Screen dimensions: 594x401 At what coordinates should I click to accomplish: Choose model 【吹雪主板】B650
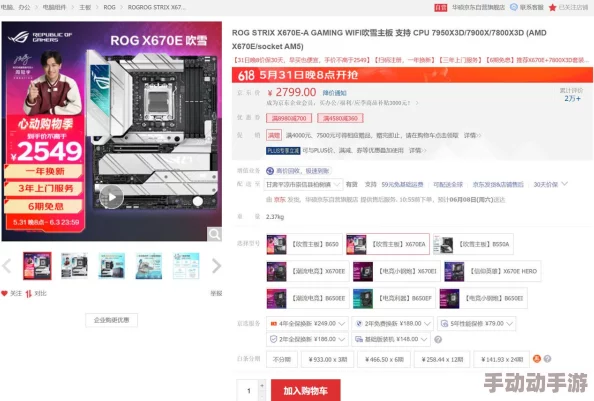coord(304,244)
